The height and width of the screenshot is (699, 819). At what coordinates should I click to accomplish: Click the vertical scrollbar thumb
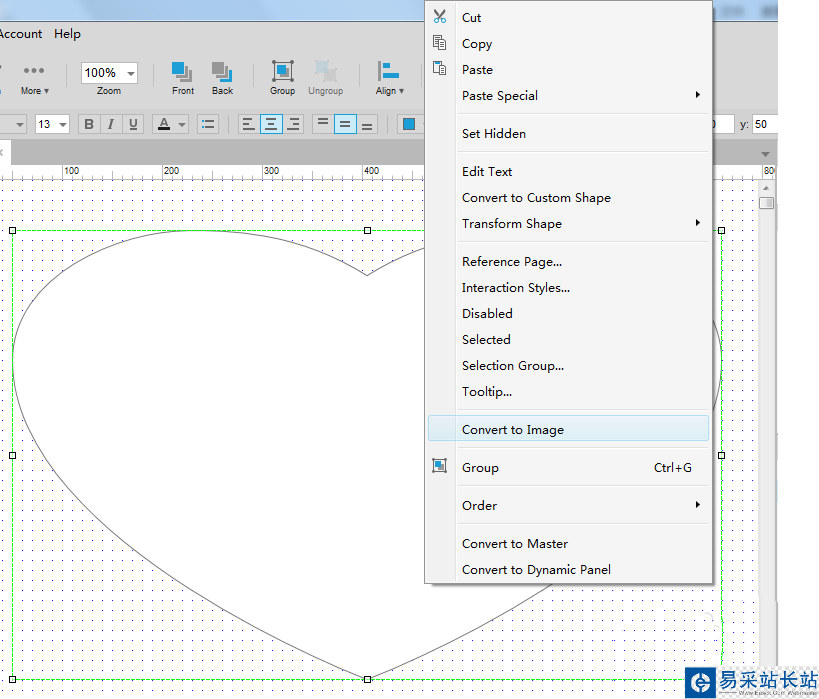(x=766, y=203)
